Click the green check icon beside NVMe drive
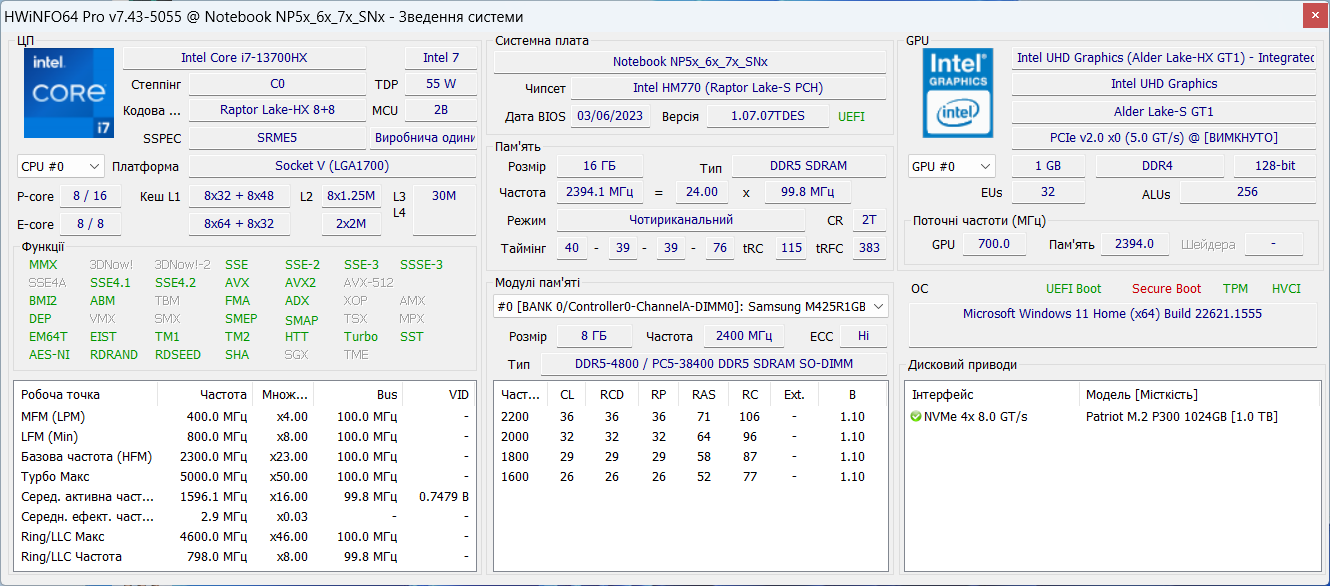The width and height of the screenshot is (1330, 586). pos(916,417)
